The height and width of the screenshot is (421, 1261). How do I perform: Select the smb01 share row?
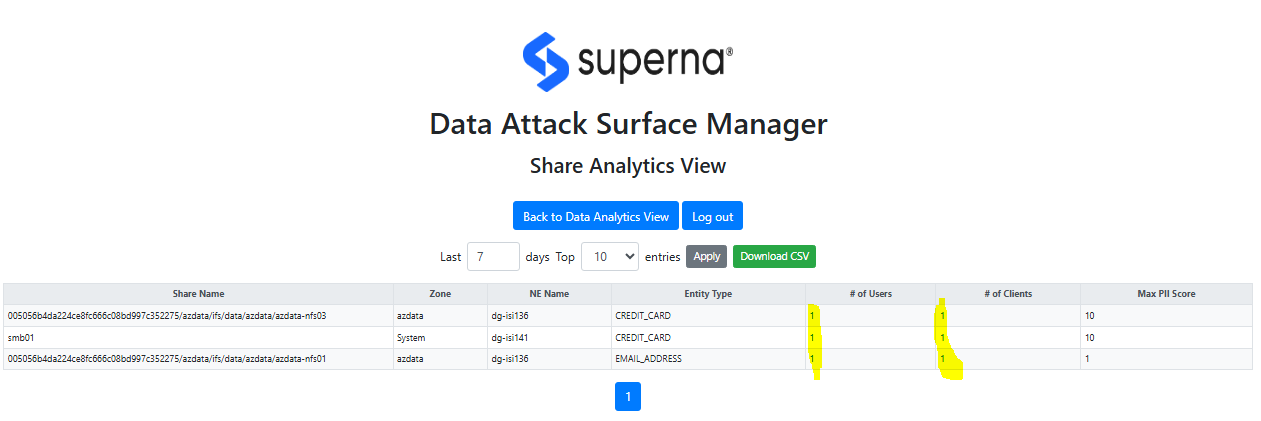point(628,338)
